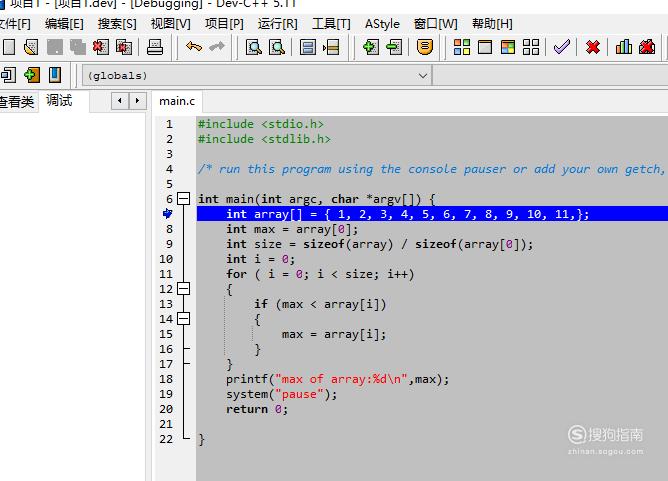Click the grayed Redo arrow icon

pyautogui.click(x=217, y=46)
